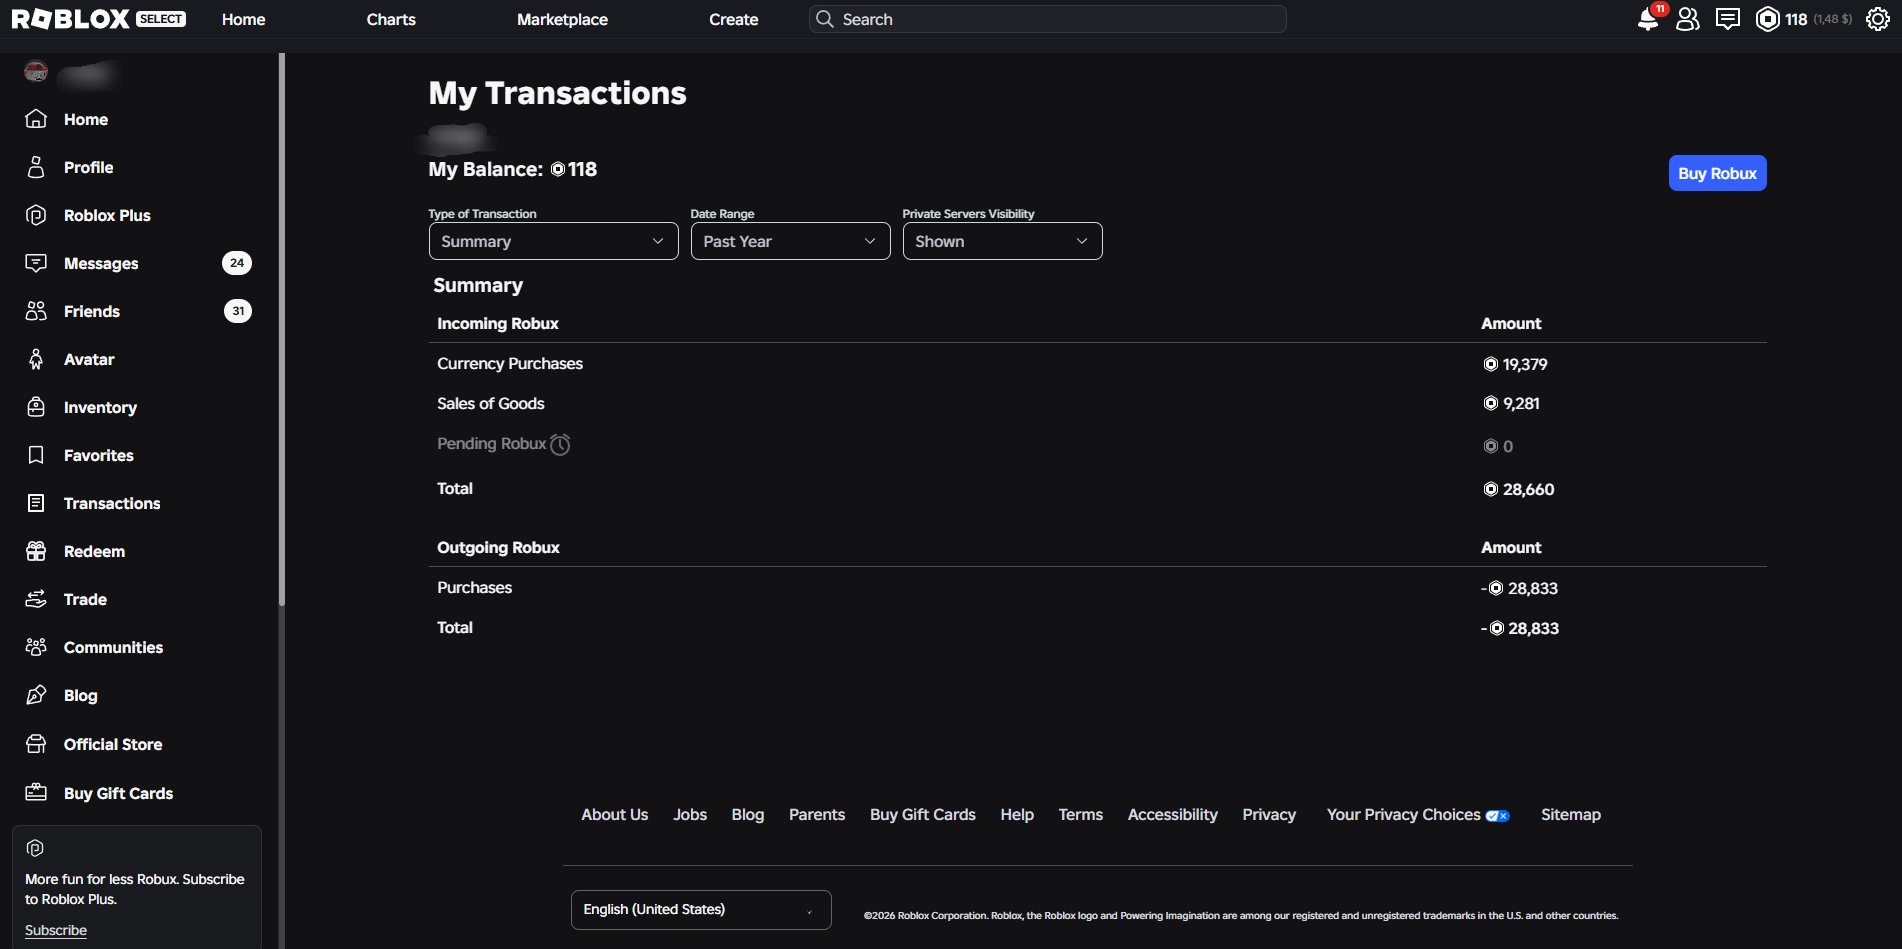
Task: Click the Friends count badge 31
Action: click(x=238, y=311)
